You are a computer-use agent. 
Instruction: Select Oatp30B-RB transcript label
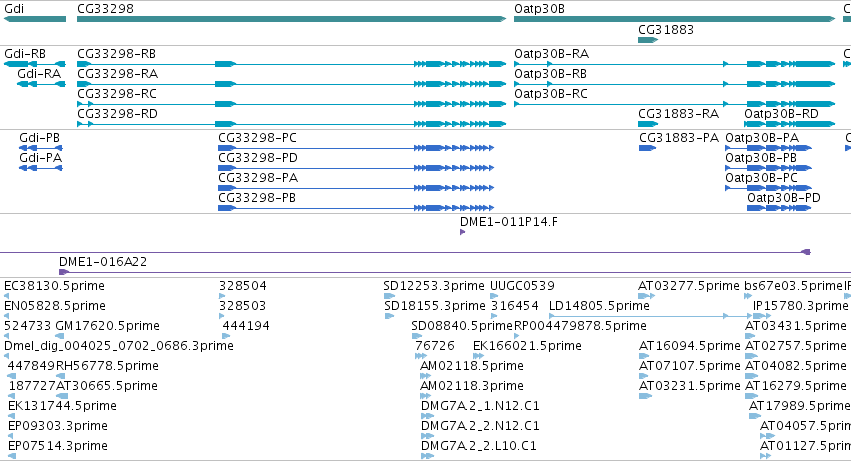click(550, 74)
